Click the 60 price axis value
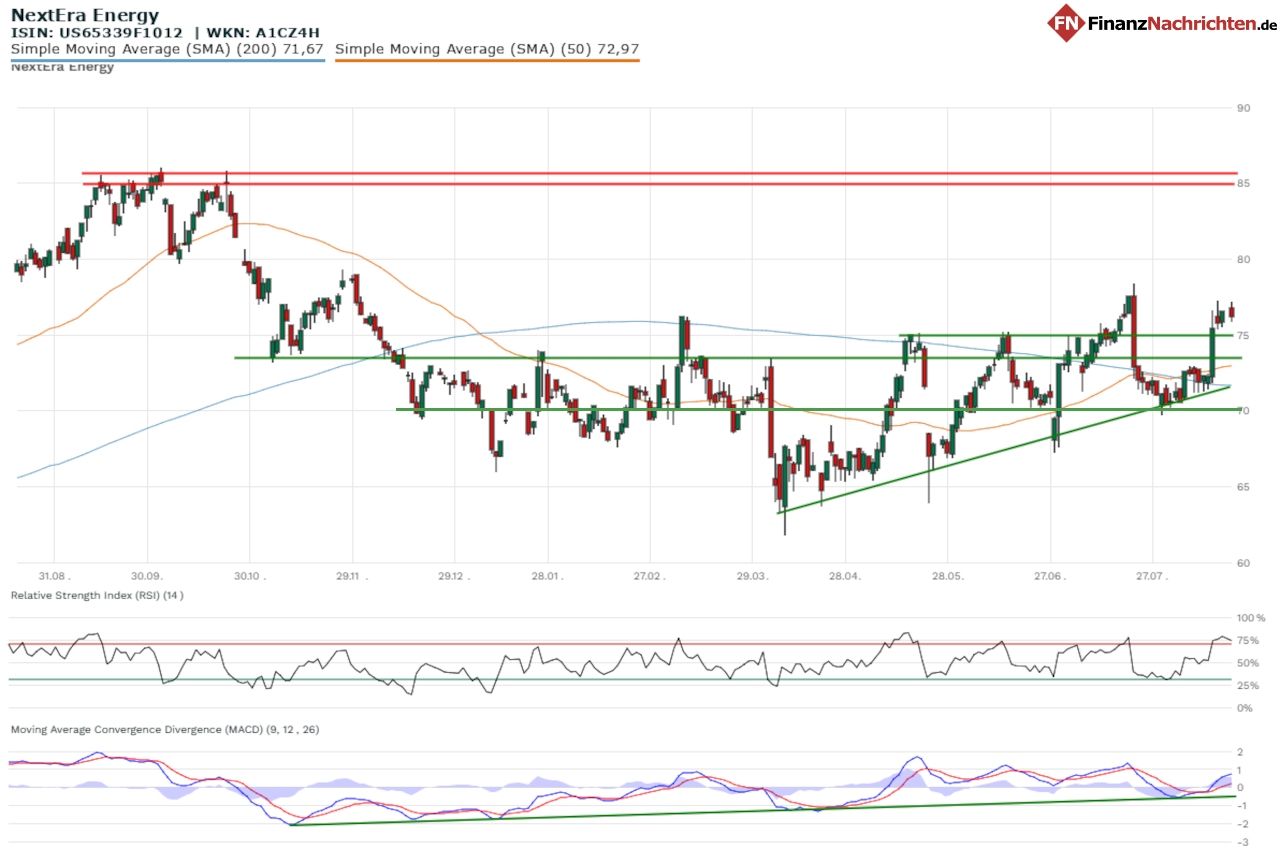This screenshot has width=1280, height=850. 1244,563
